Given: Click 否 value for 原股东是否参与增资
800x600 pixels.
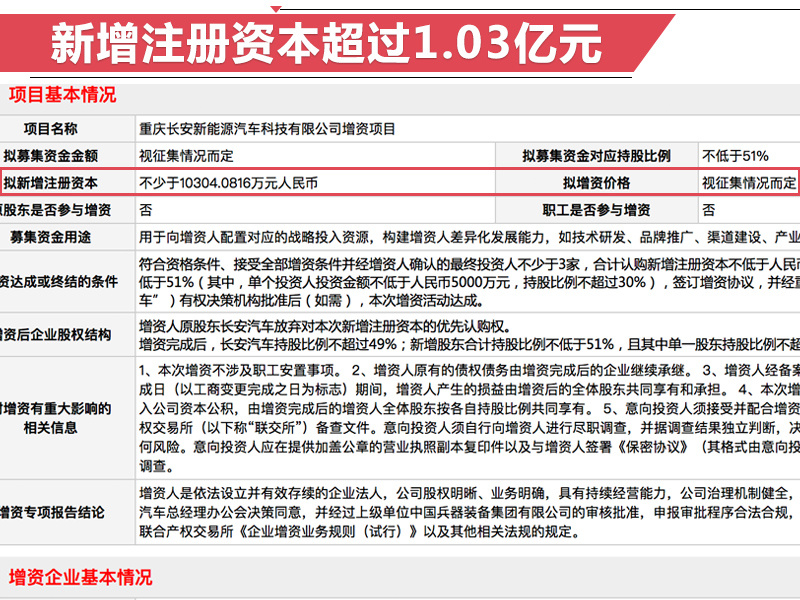Looking at the screenshot, I should click(145, 210).
